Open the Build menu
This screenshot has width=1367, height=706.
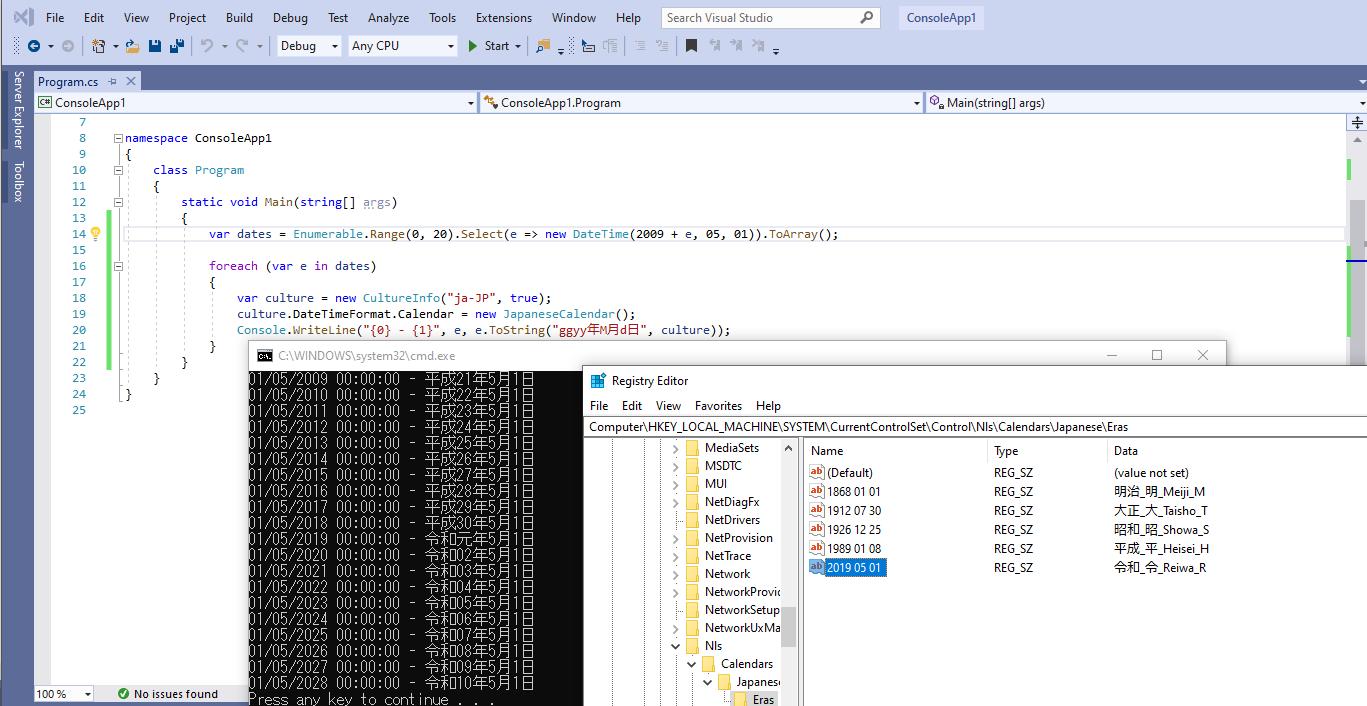click(239, 17)
